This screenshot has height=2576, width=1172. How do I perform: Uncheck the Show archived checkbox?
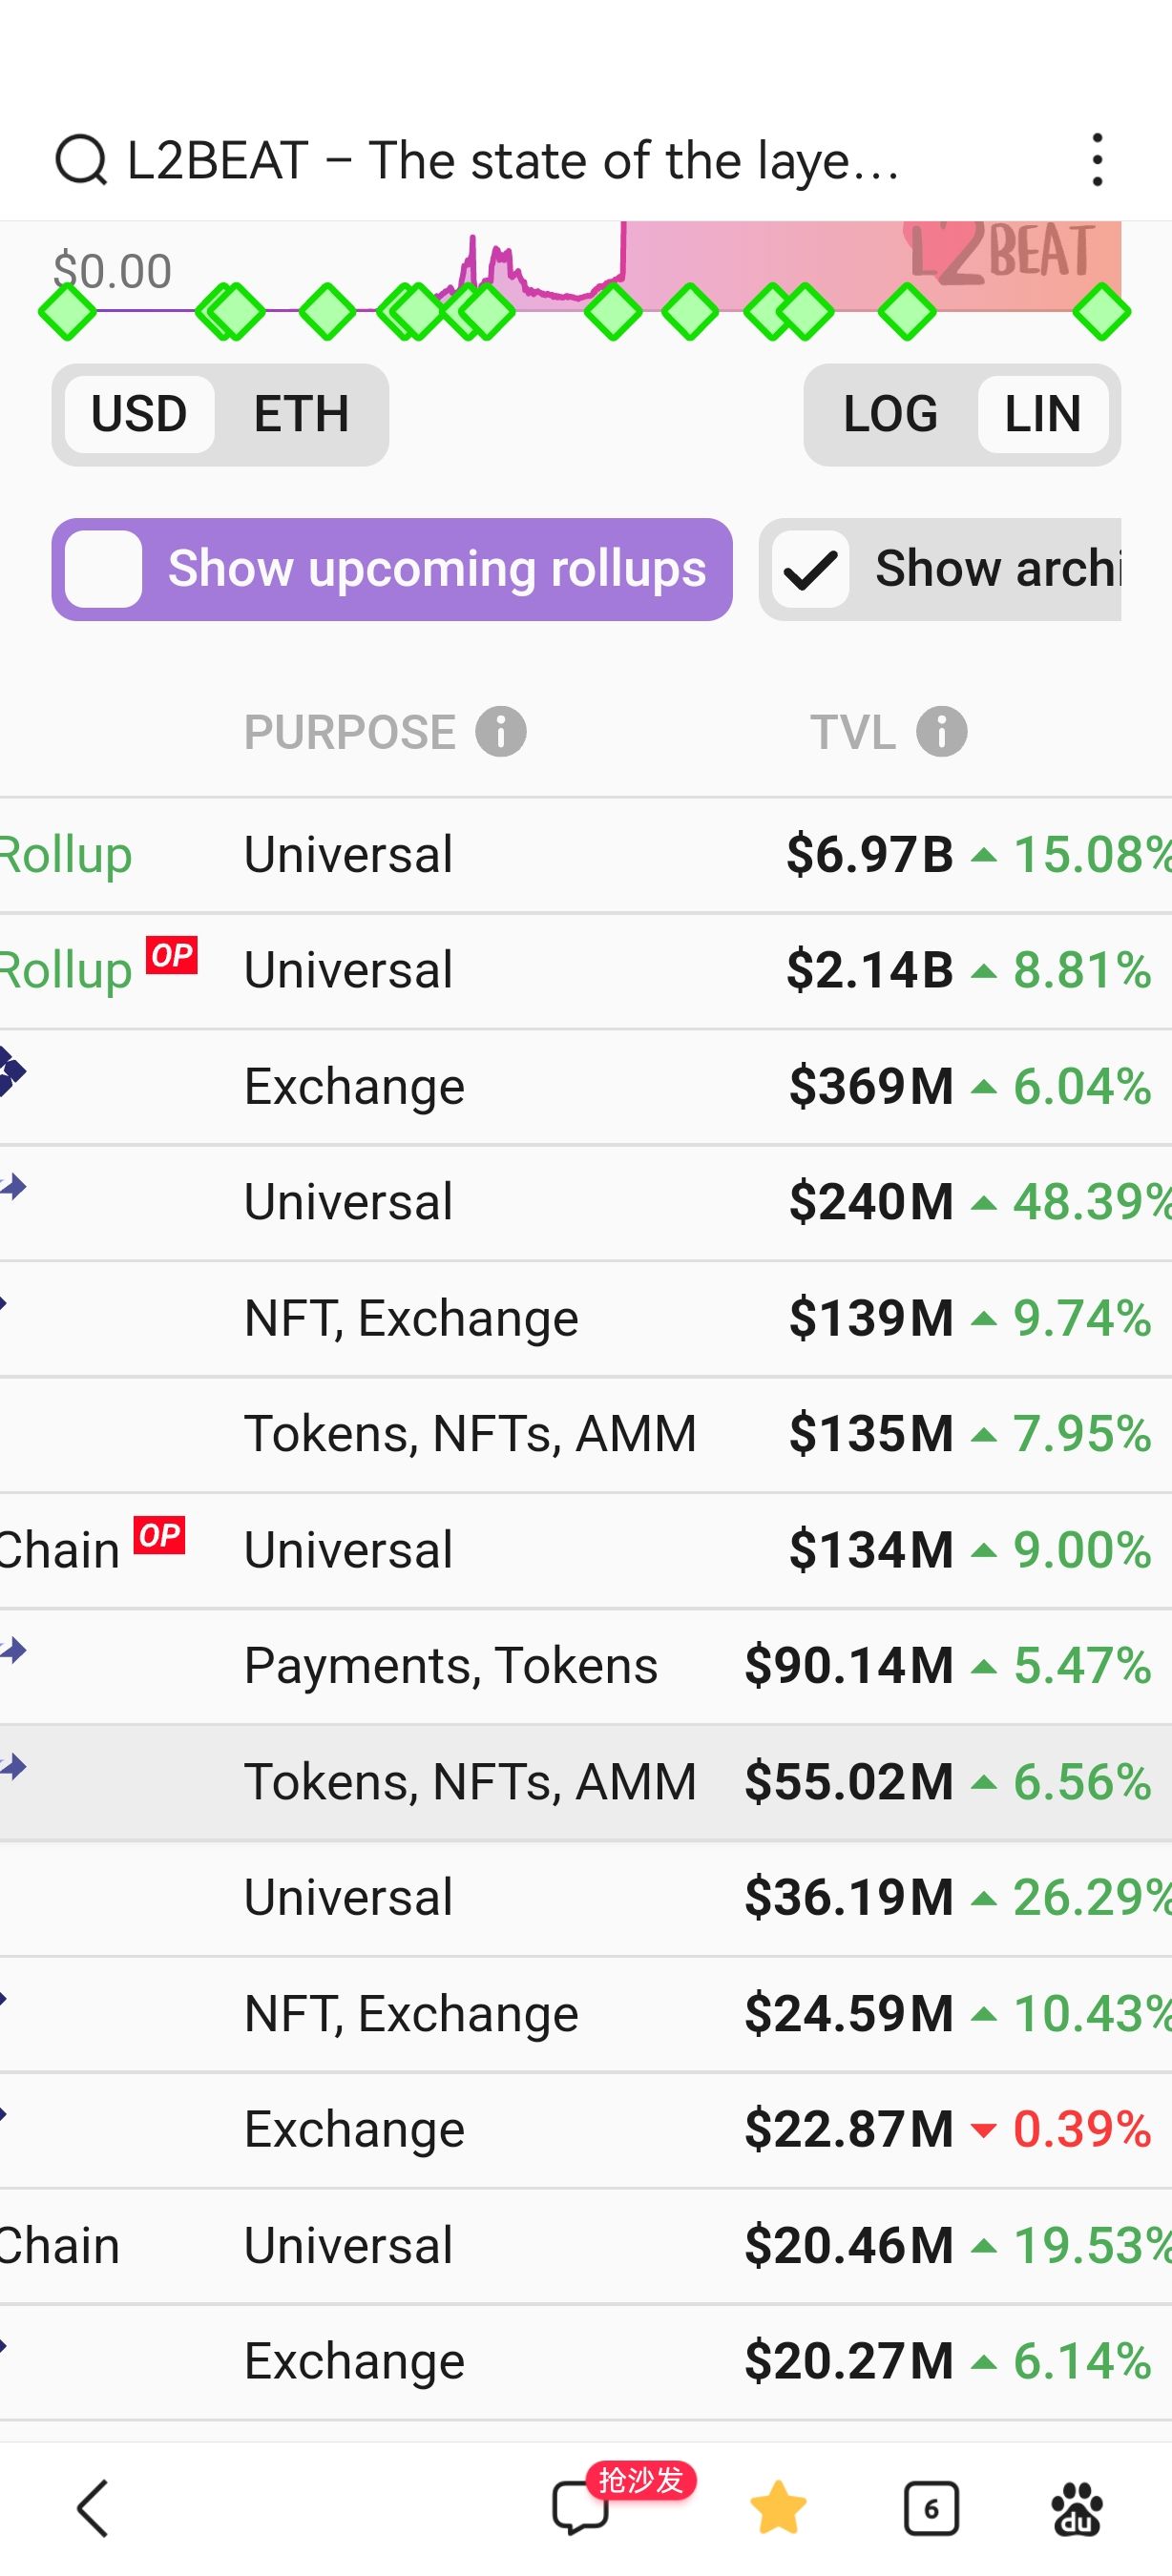point(810,569)
